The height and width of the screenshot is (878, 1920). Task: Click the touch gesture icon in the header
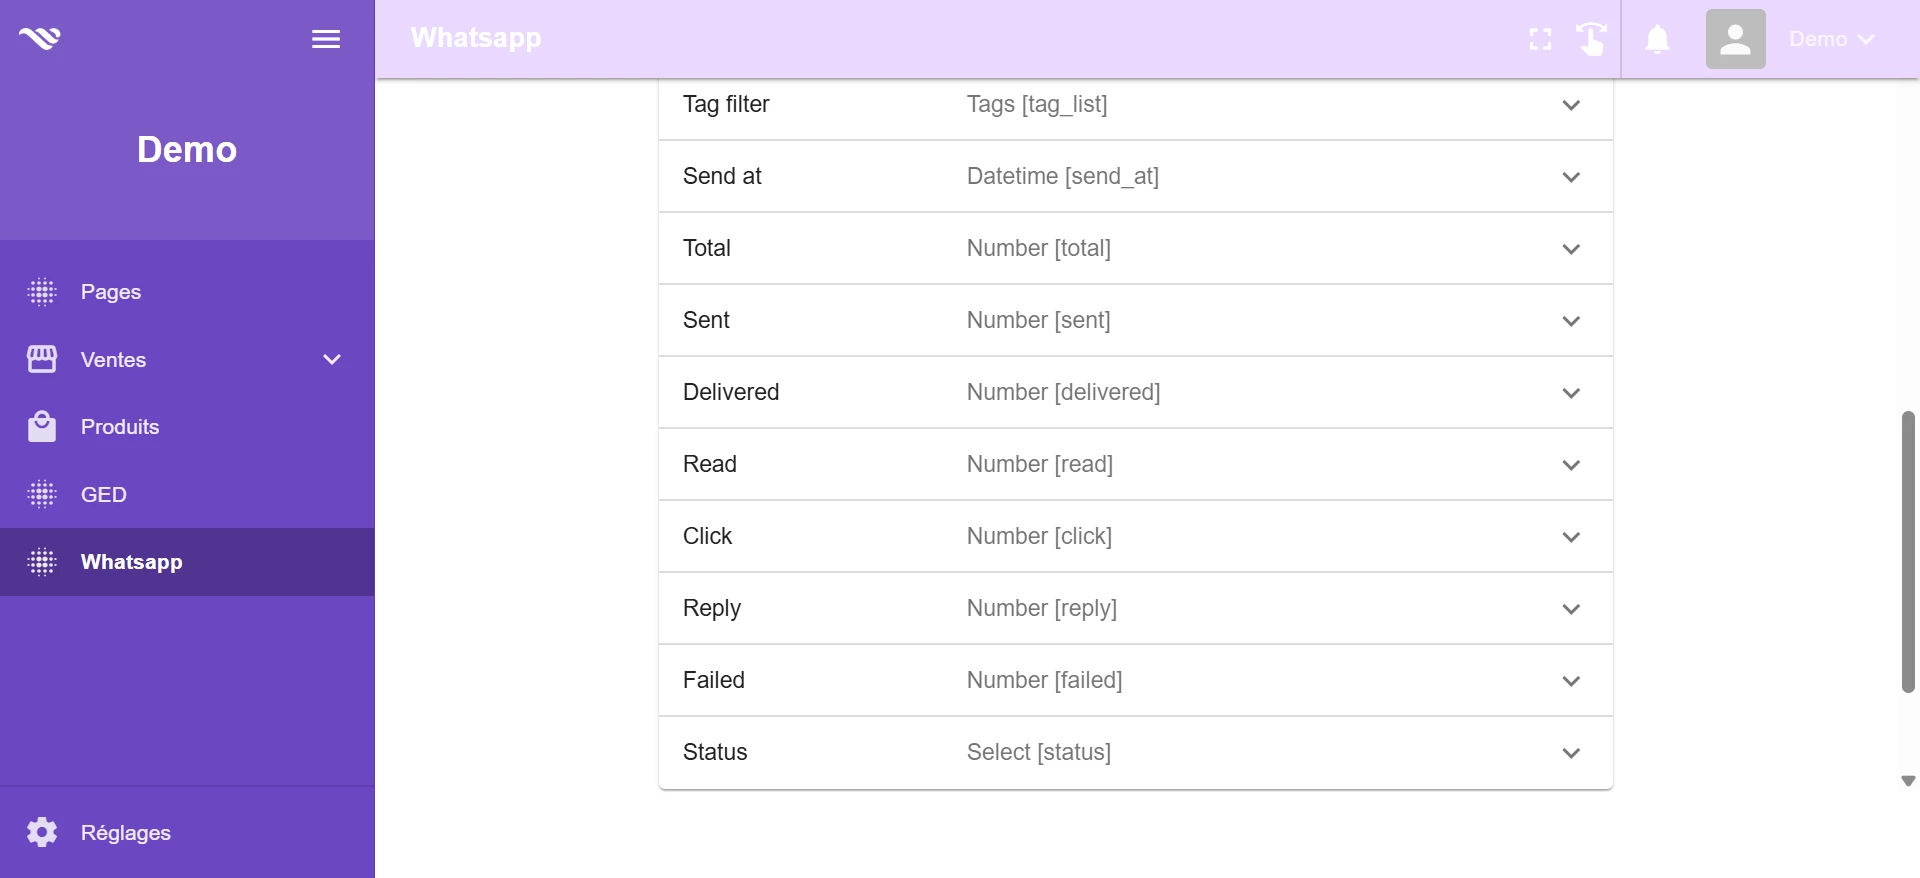point(1591,39)
